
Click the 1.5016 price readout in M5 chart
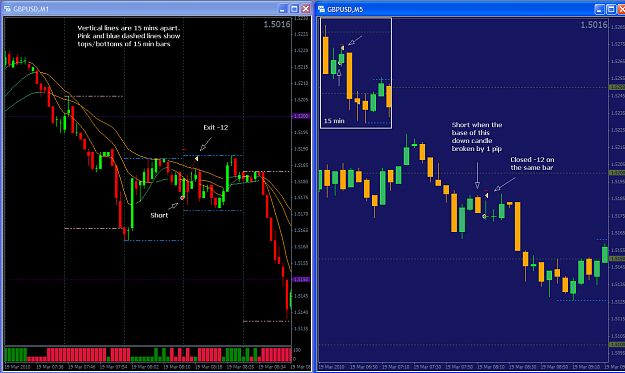594,25
